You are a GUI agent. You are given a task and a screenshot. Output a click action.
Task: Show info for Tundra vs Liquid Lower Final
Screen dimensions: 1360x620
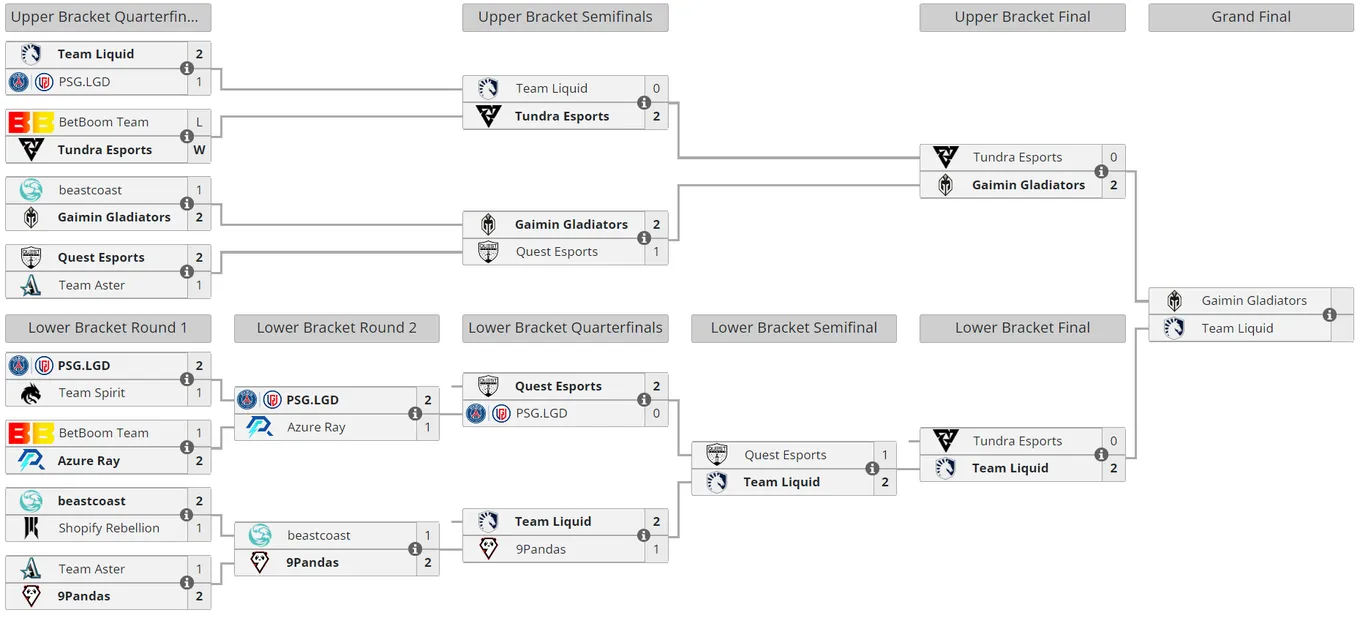click(x=1101, y=454)
